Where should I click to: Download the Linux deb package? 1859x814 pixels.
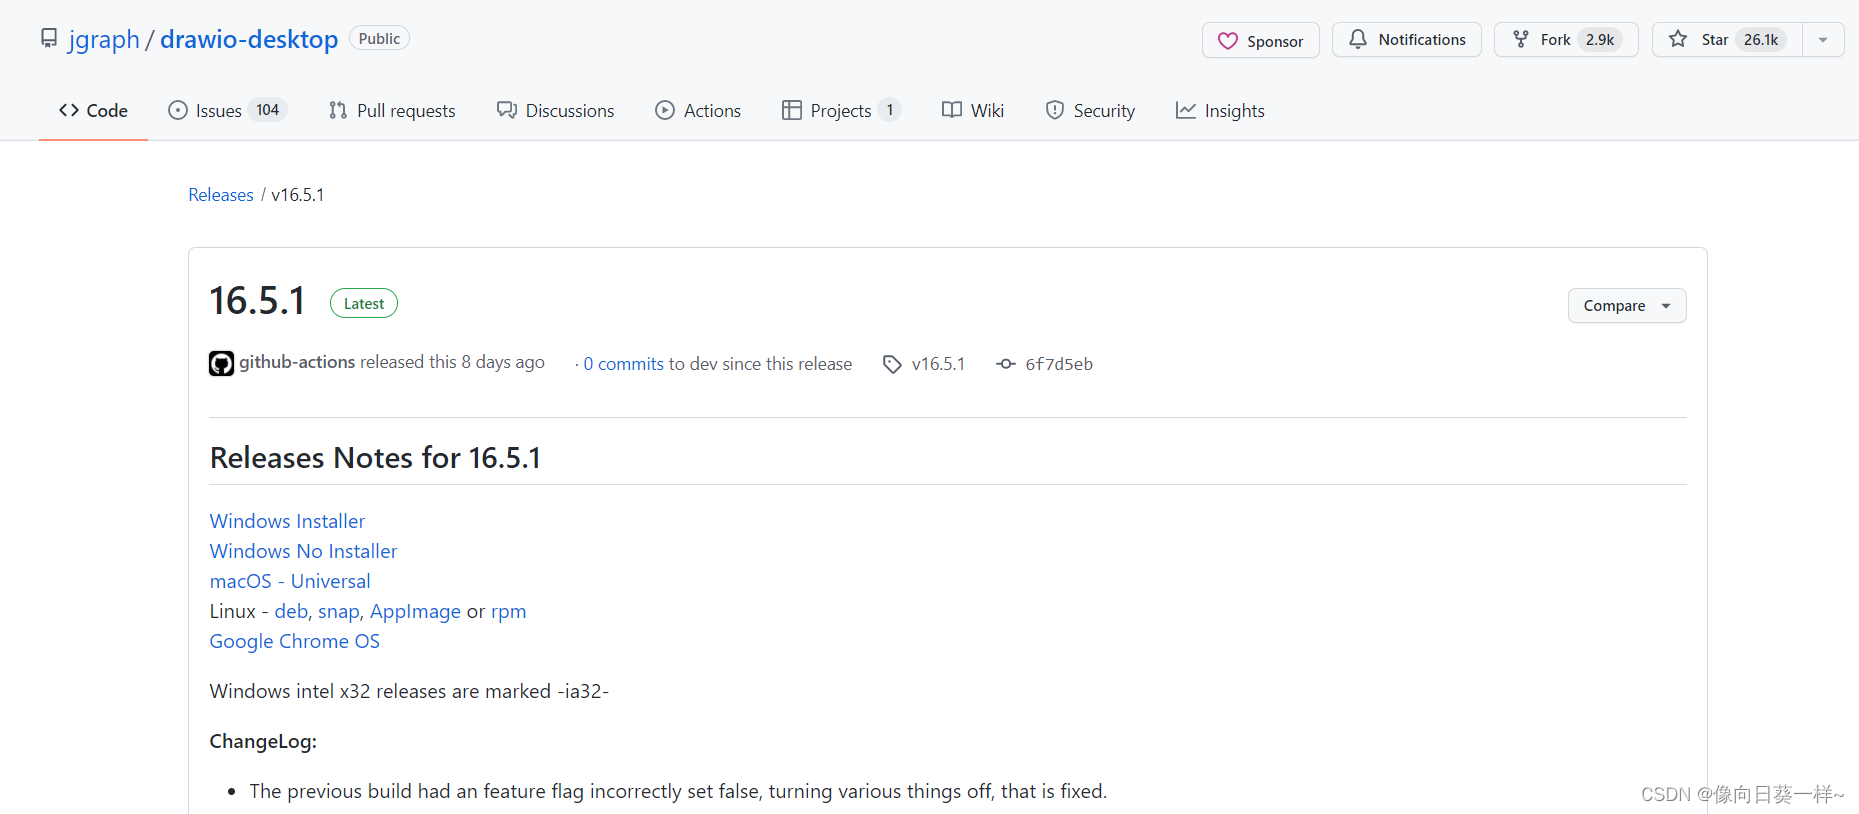(291, 611)
